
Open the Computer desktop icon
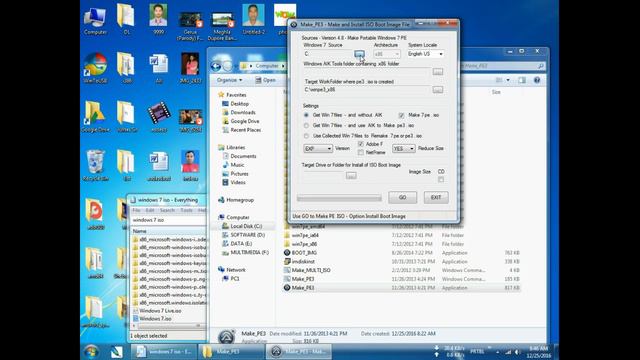tap(95, 20)
